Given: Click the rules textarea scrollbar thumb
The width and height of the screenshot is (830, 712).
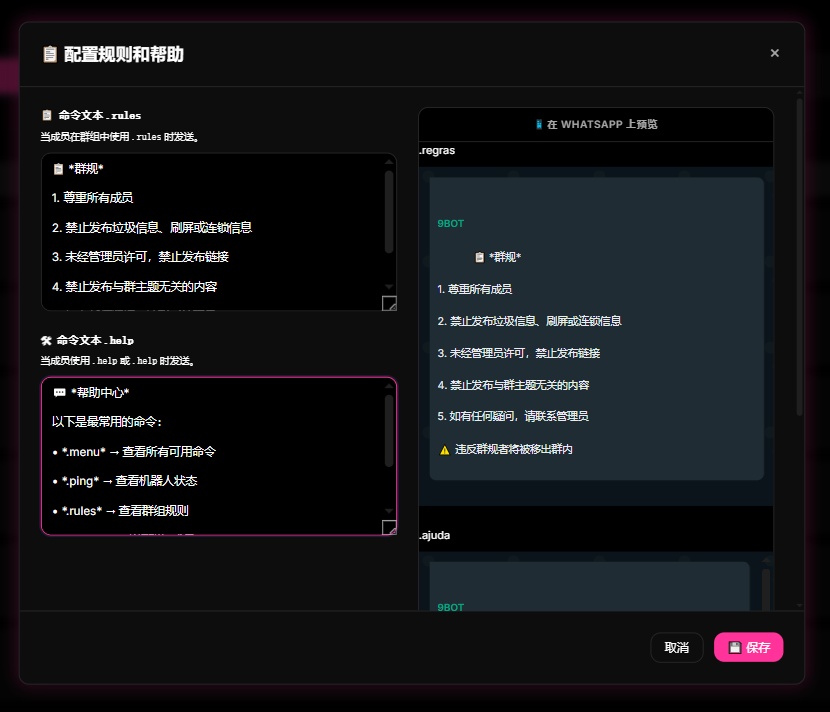Looking at the screenshot, I should click(x=389, y=211).
